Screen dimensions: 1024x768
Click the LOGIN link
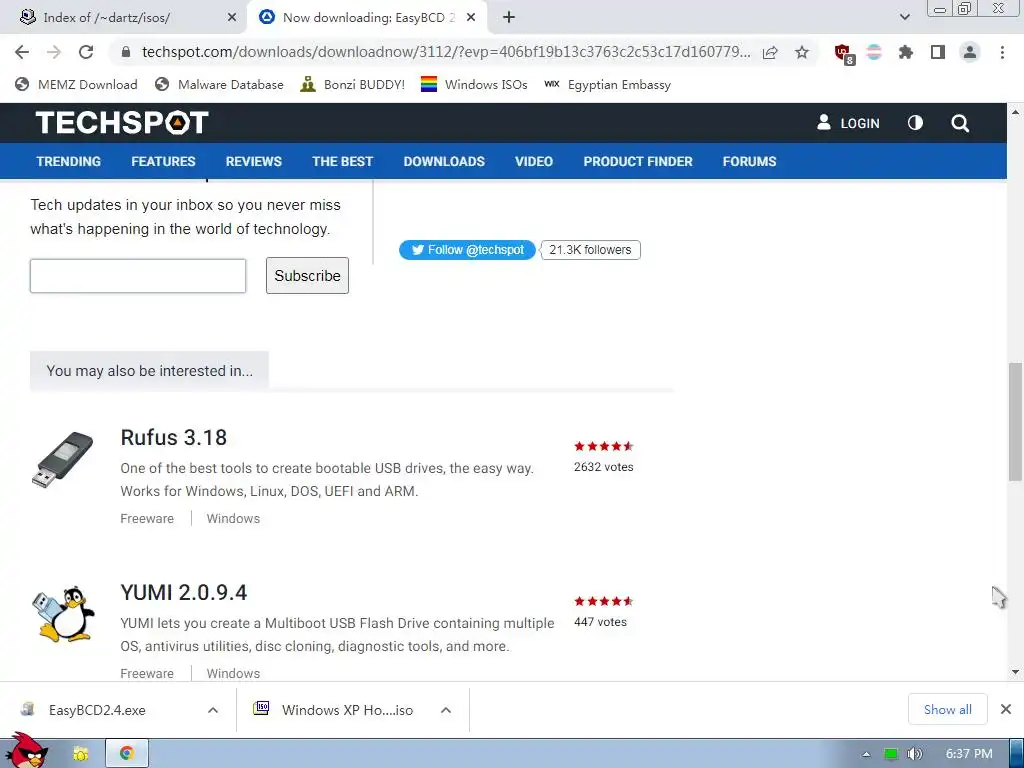848,123
